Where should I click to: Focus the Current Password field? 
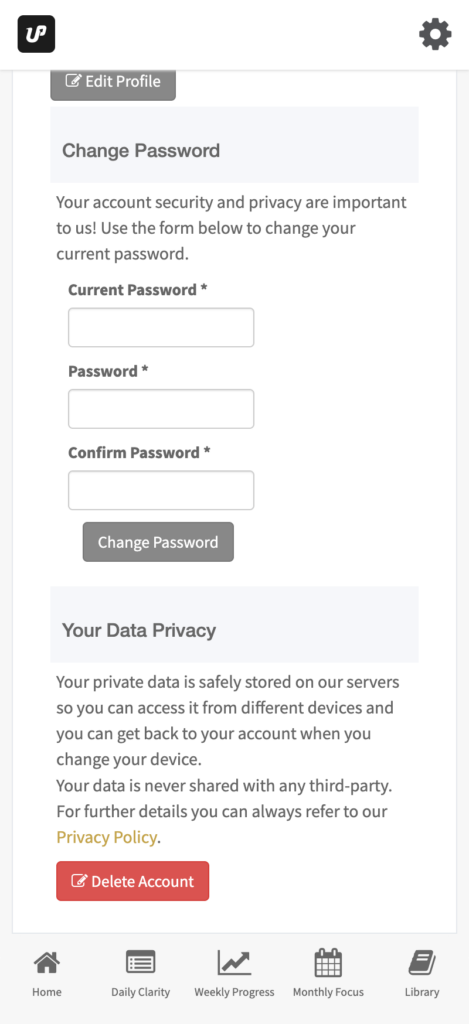point(161,328)
